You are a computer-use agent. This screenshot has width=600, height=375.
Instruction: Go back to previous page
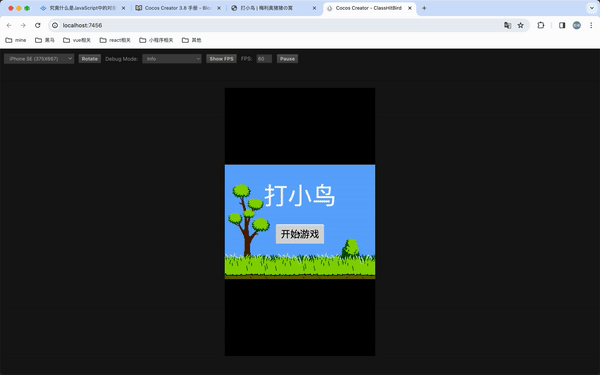[x=9, y=25]
